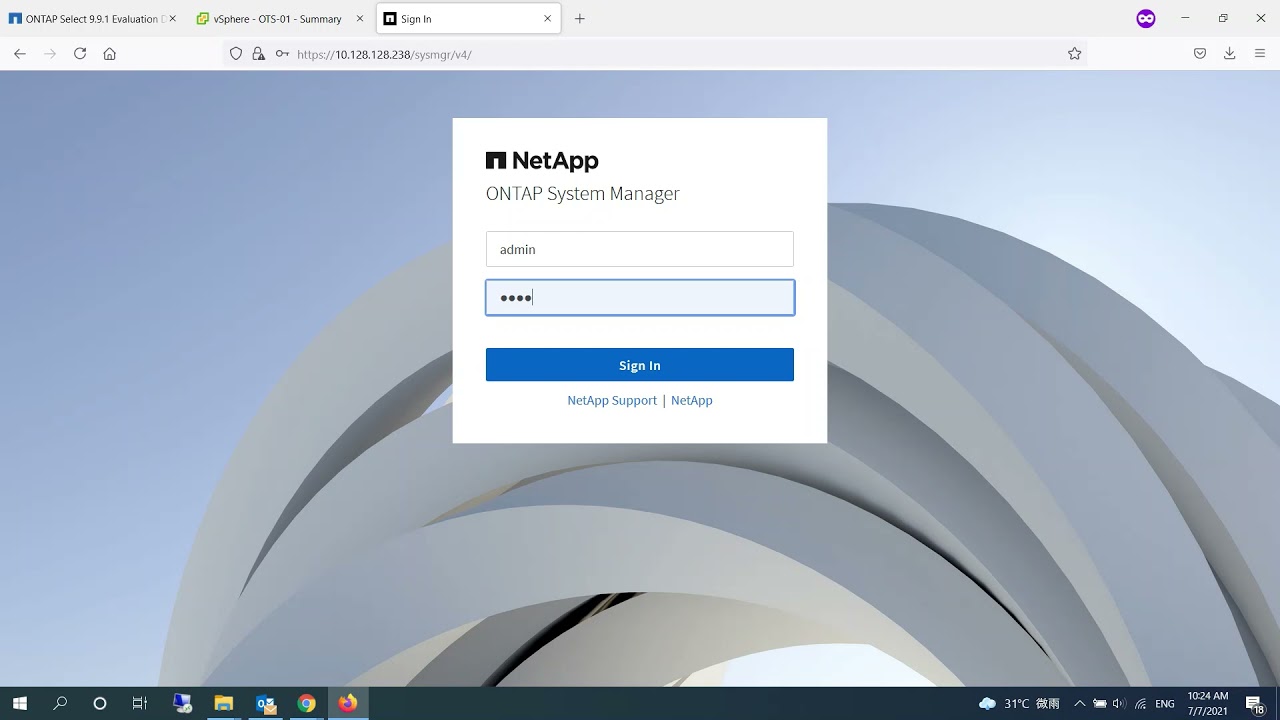Viewport: 1280px width, 720px height.
Task: Open the Firefox application menu
Action: click(x=1260, y=54)
